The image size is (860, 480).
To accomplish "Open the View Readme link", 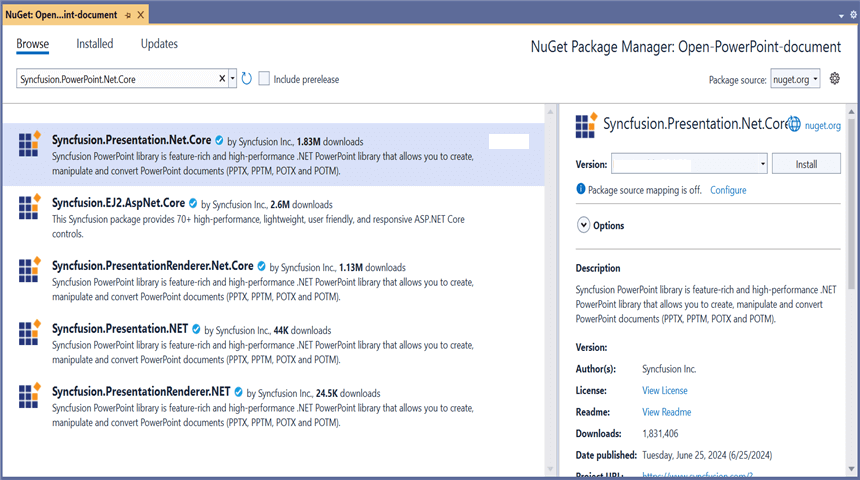I will click(x=666, y=411).
